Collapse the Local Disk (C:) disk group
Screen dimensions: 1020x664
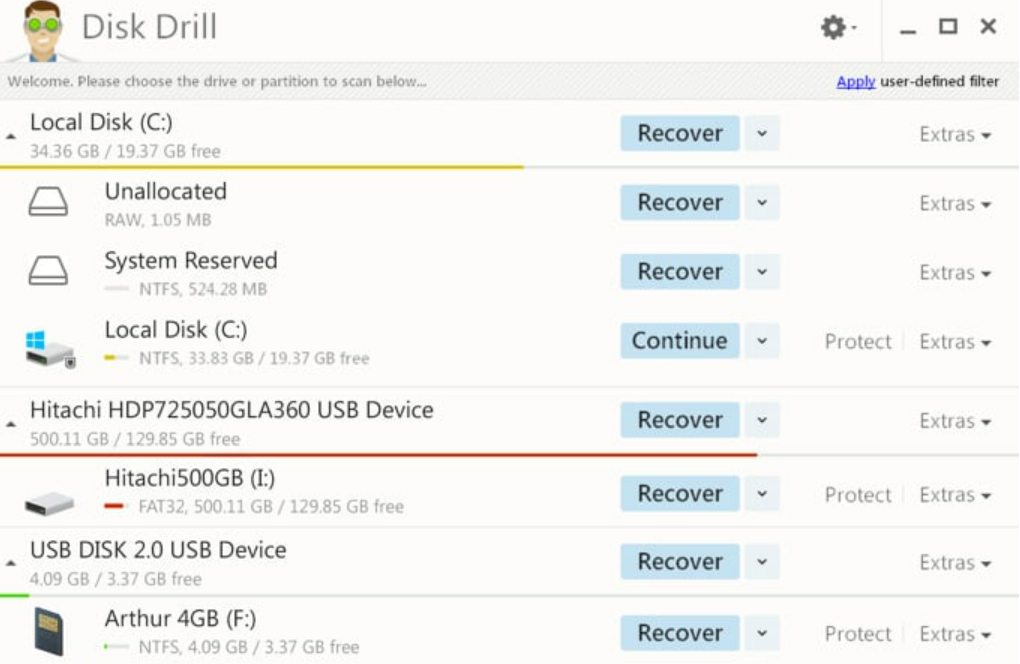(x=11, y=136)
